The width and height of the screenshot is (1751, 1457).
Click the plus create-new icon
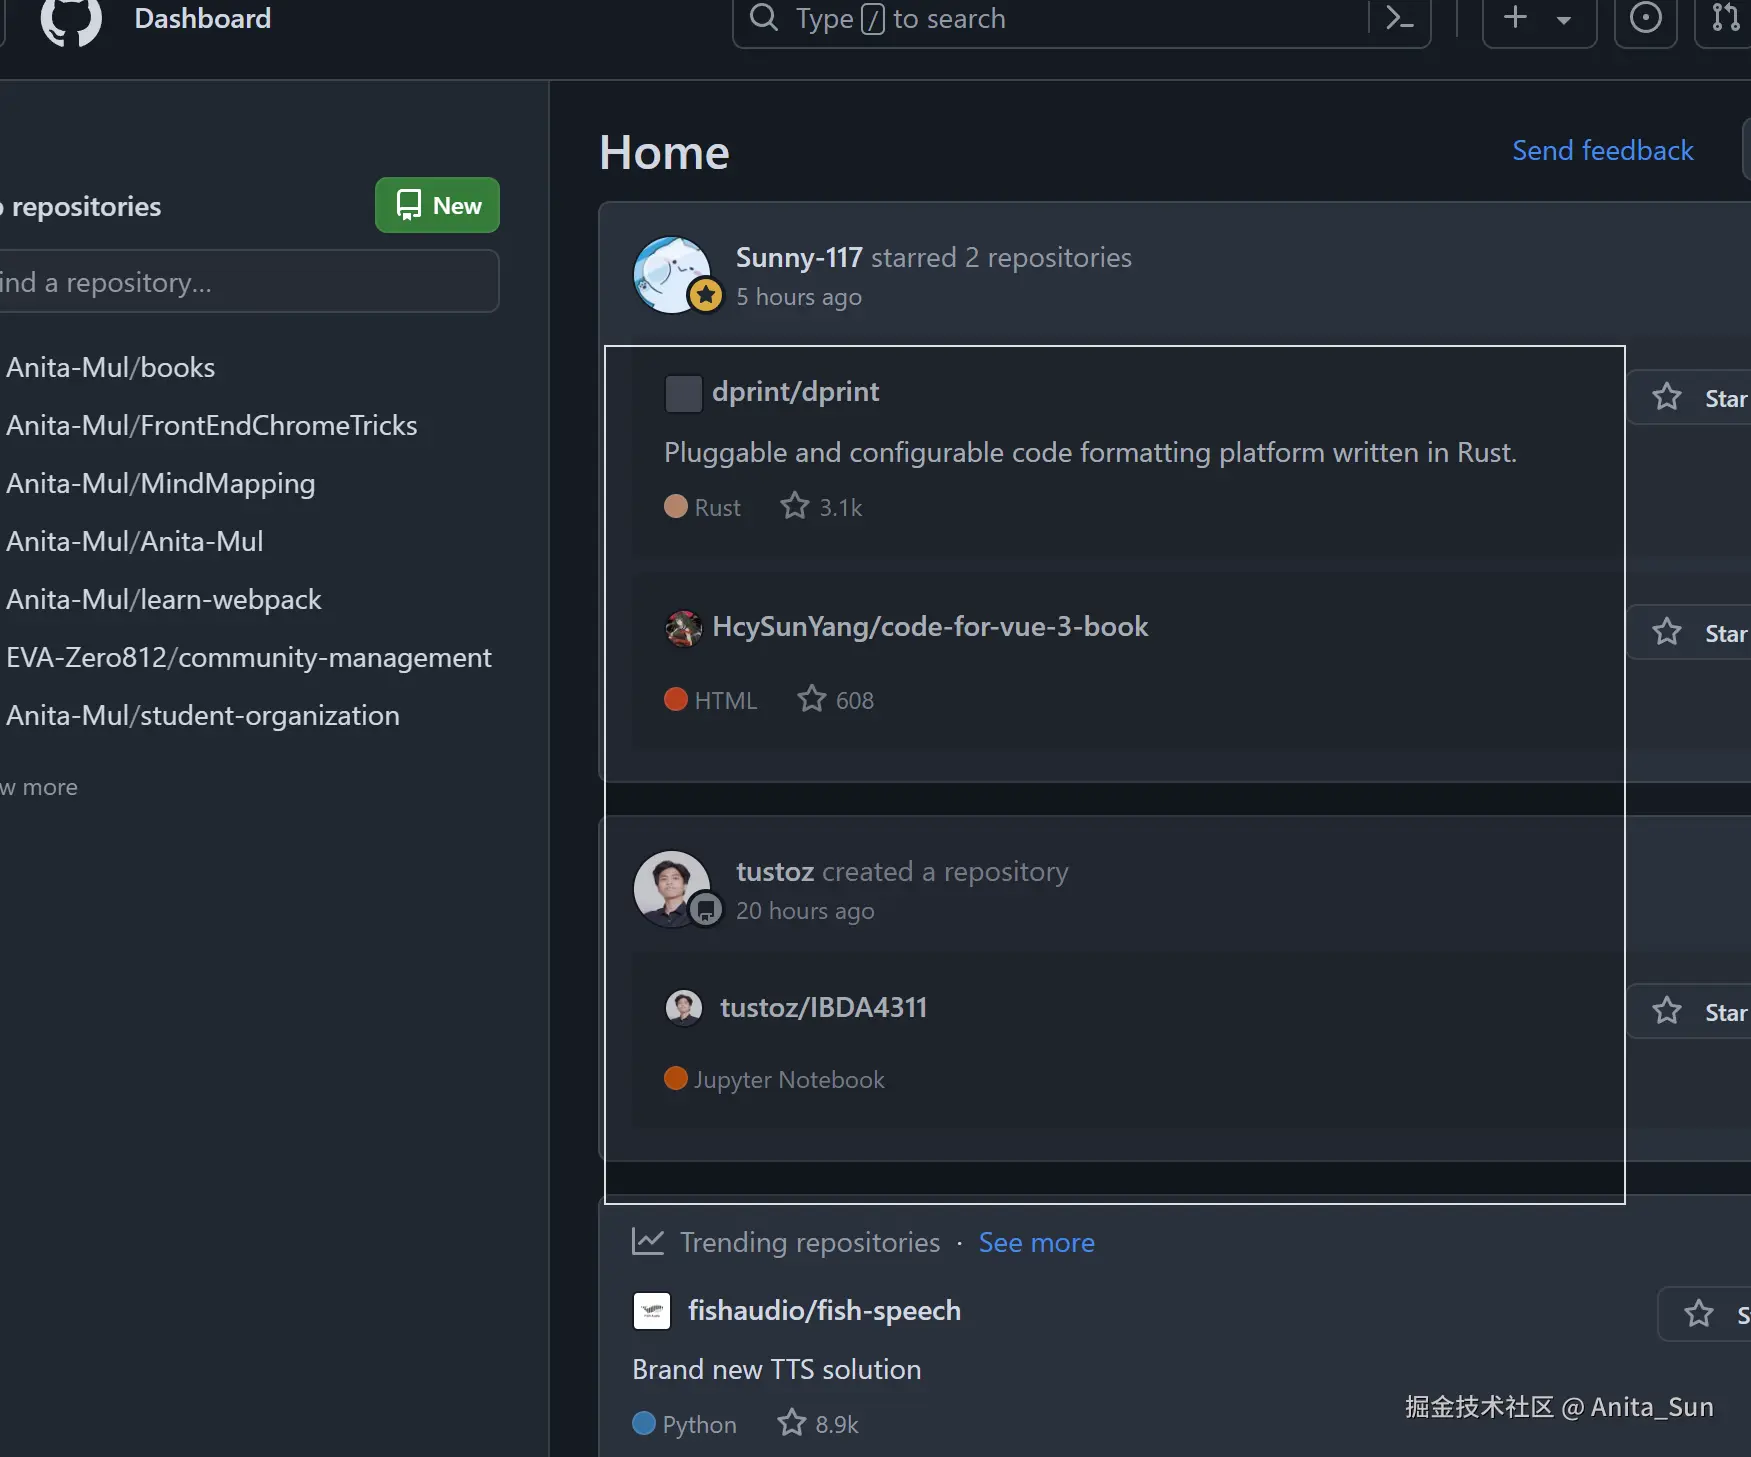(1516, 17)
